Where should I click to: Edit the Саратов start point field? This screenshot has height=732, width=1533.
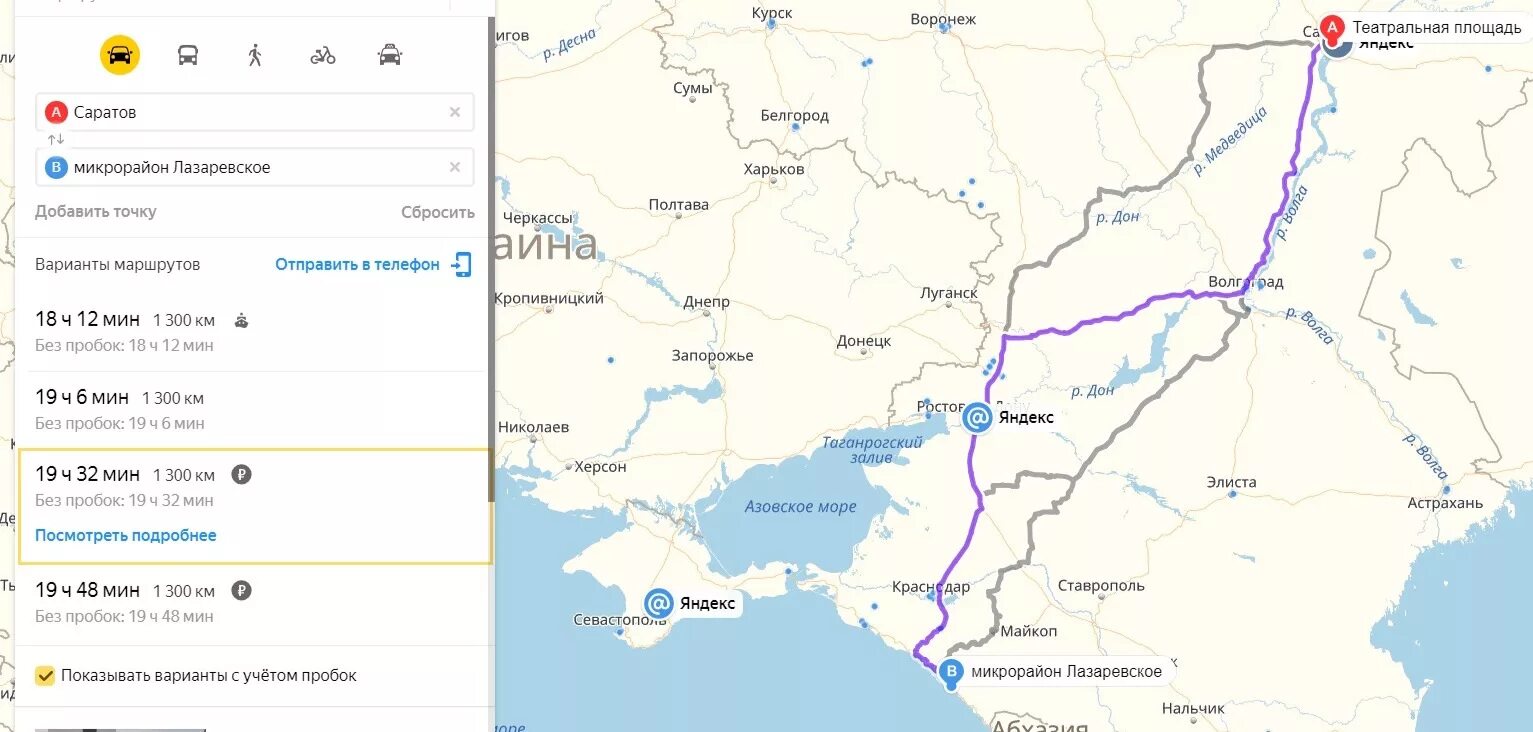tap(255, 112)
